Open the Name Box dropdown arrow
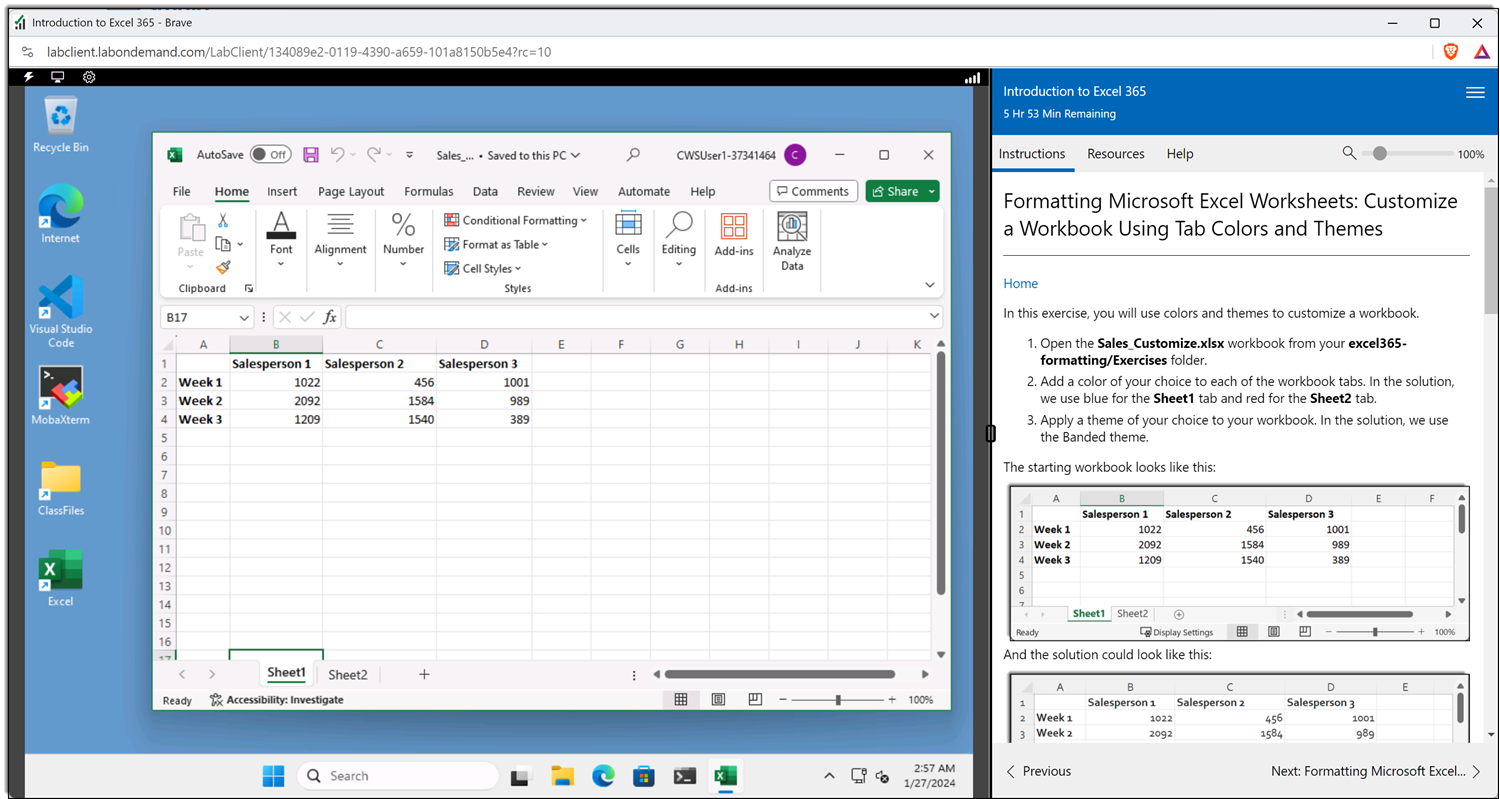 click(x=243, y=318)
